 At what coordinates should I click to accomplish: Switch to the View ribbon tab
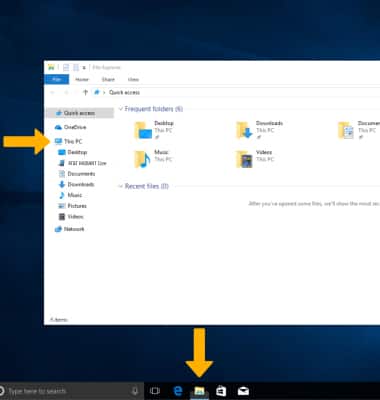tap(133, 79)
